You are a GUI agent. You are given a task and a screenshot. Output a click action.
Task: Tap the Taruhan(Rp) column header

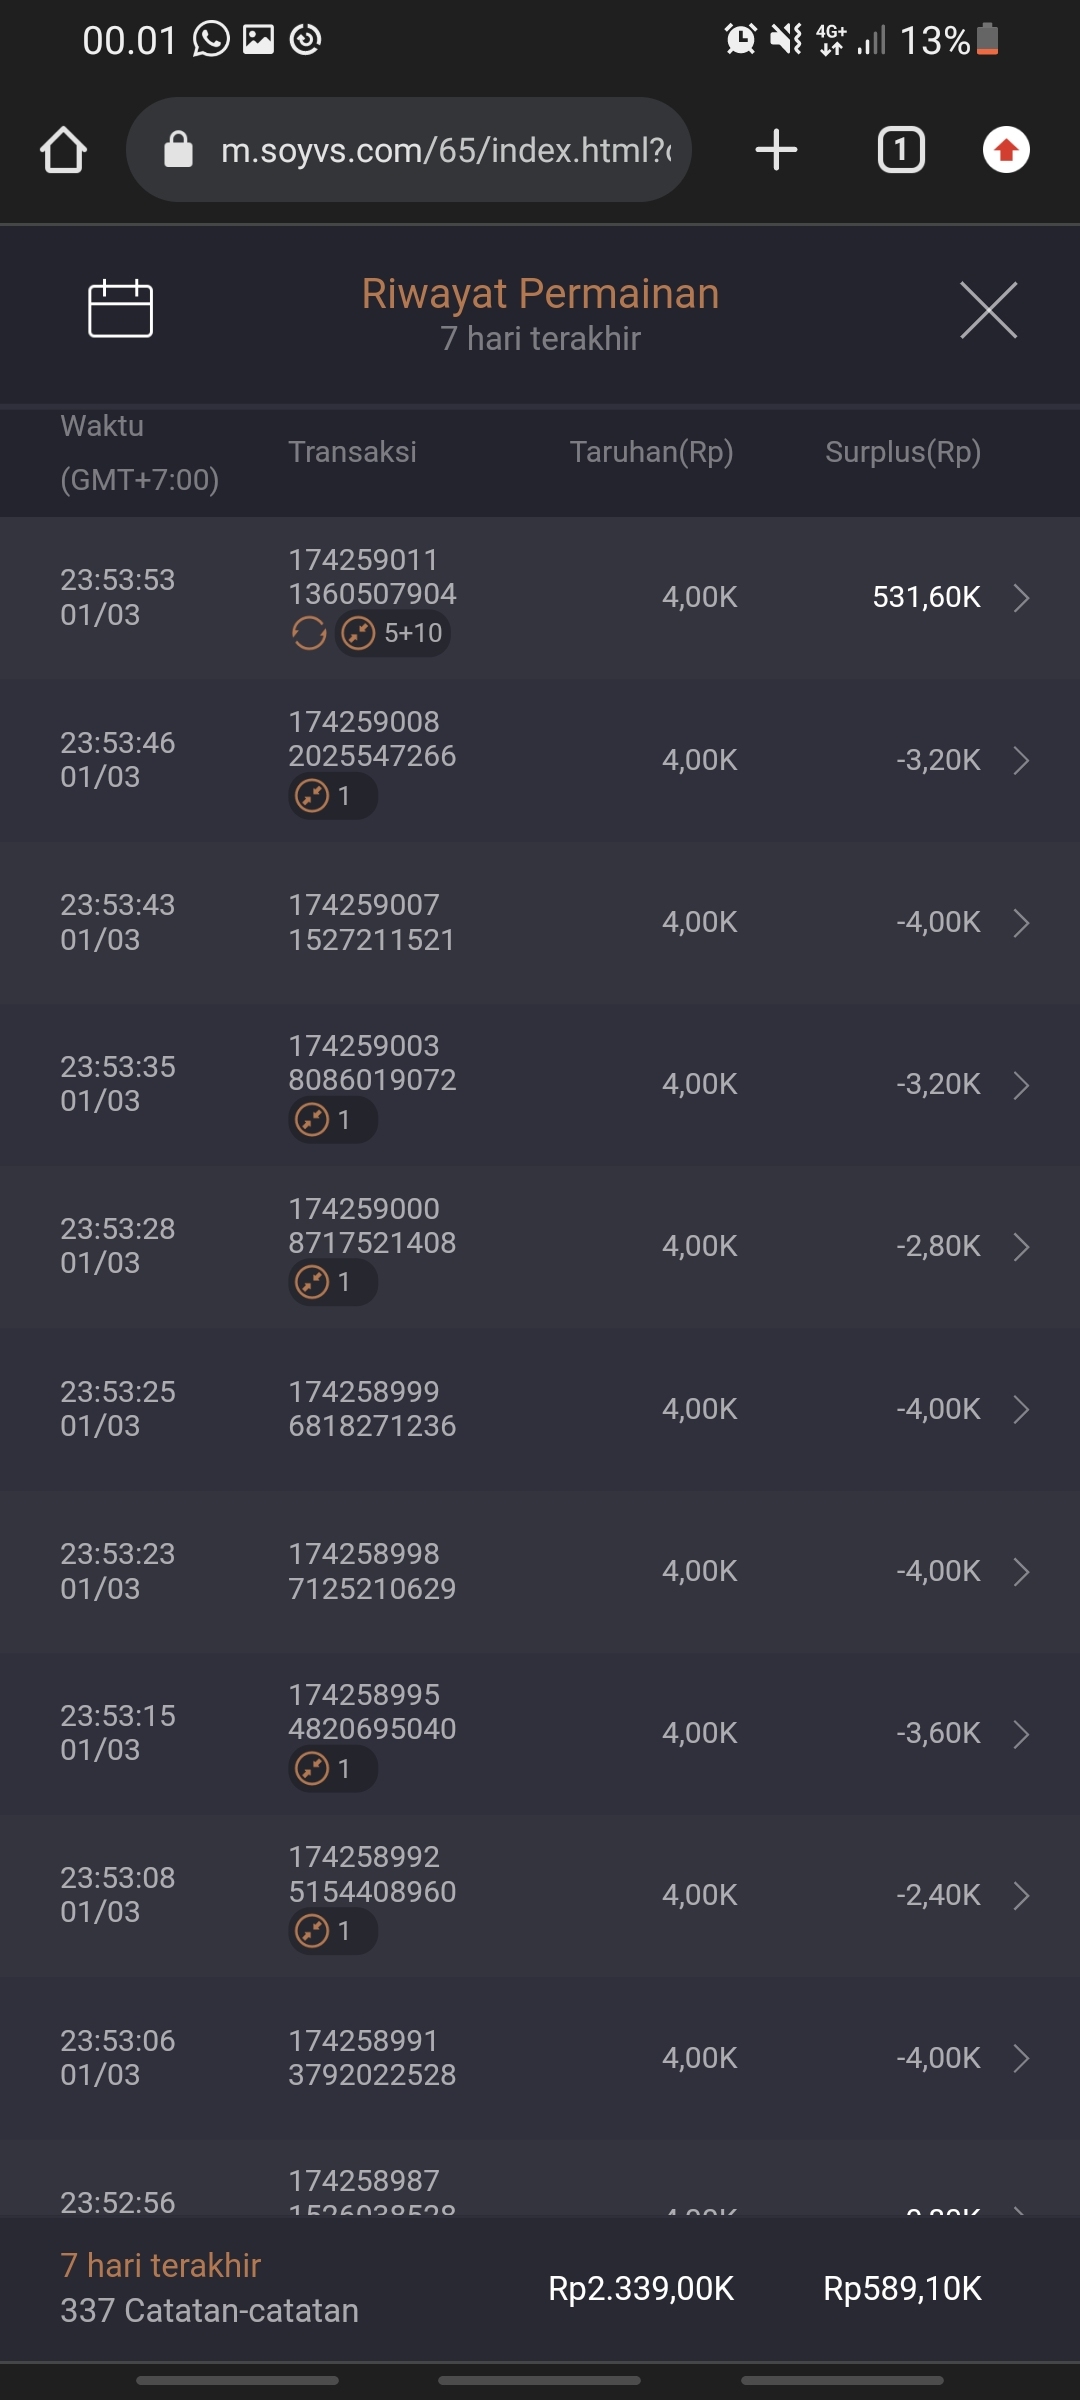651,452
